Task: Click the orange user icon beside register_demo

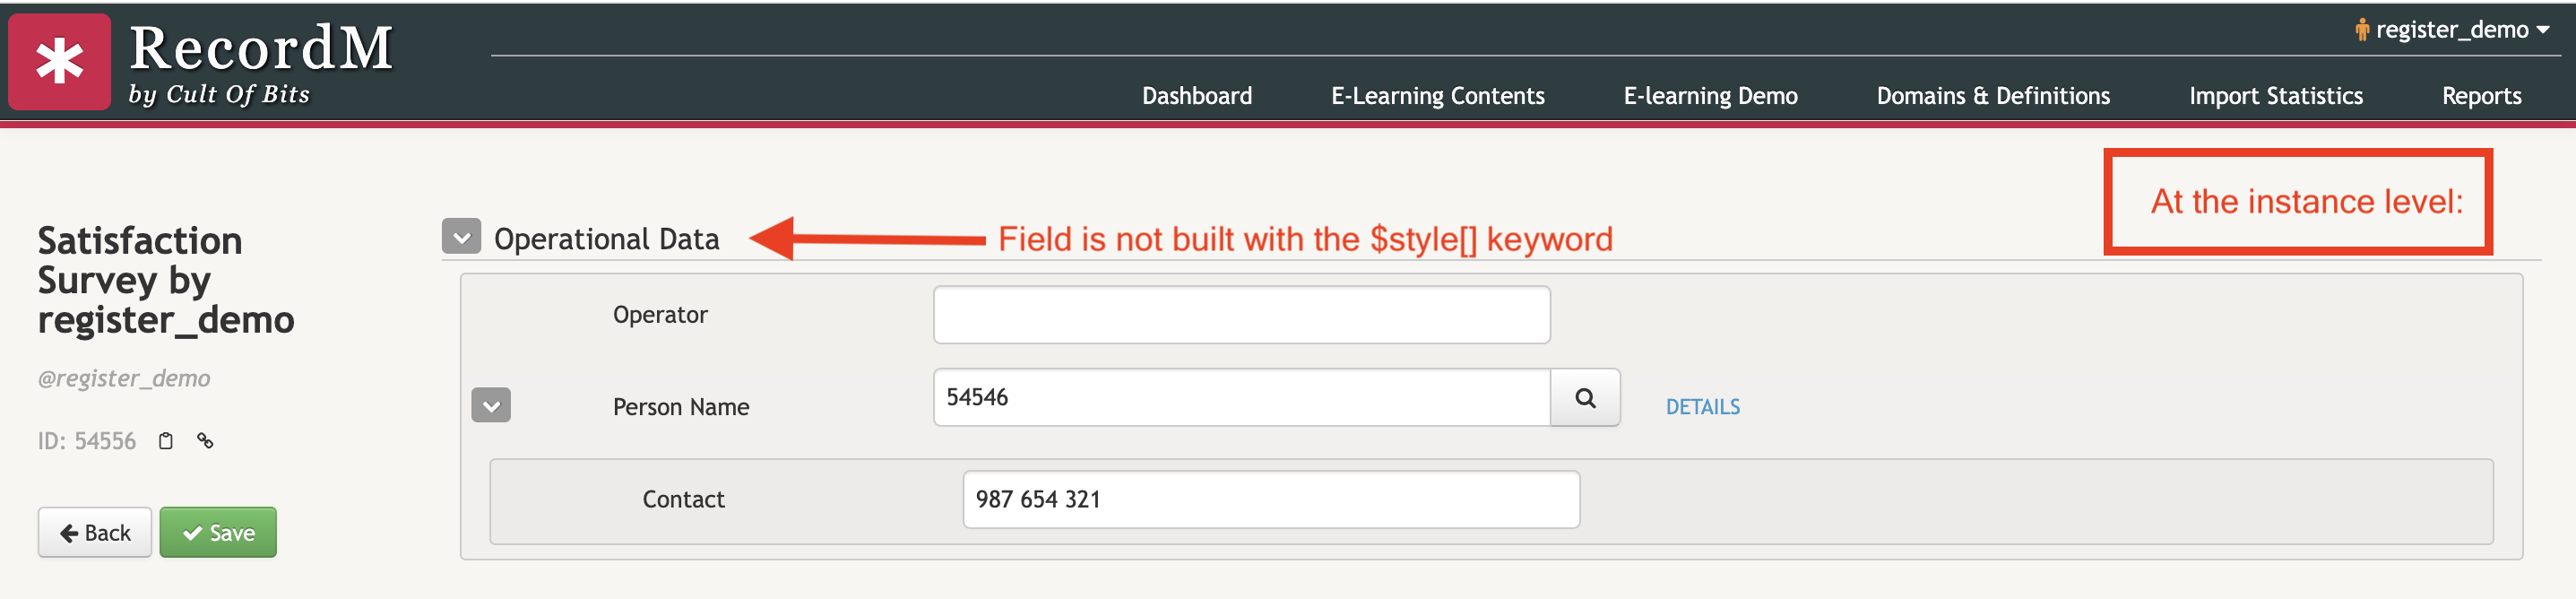Action: [2362, 30]
